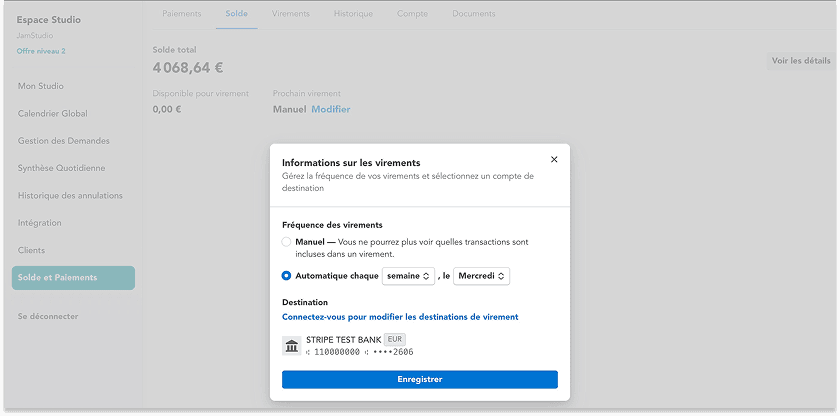
Task: Open the semaine frequency dropdown
Action: (x=408, y=276)
